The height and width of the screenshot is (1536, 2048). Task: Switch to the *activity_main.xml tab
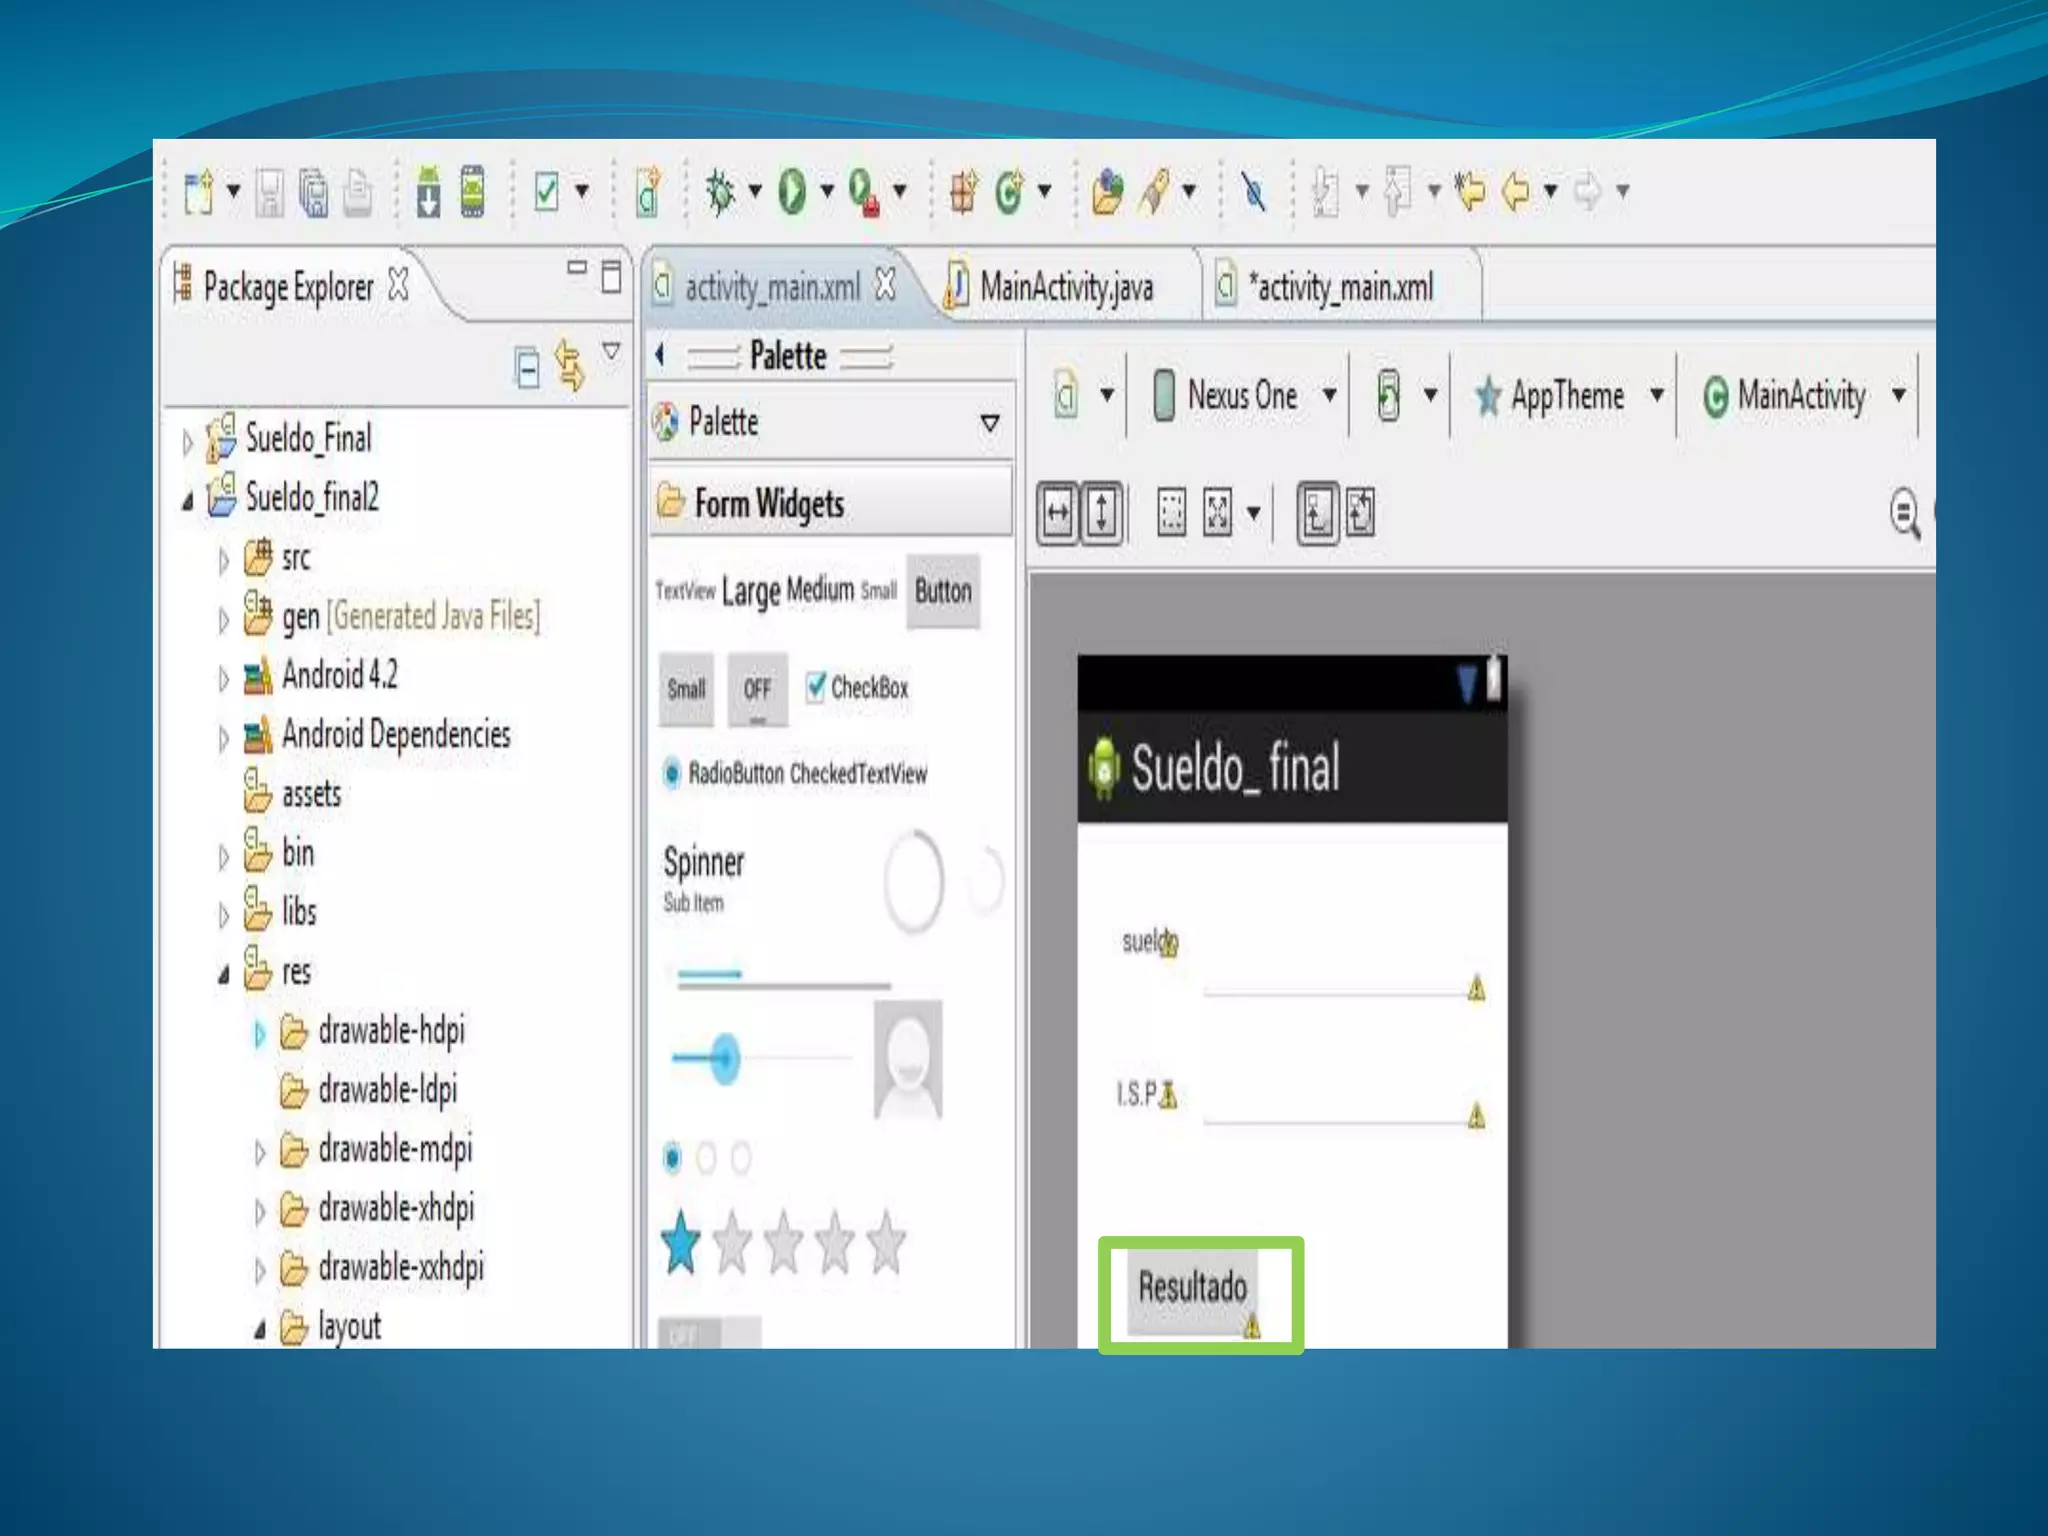(x=1343, y=288)
